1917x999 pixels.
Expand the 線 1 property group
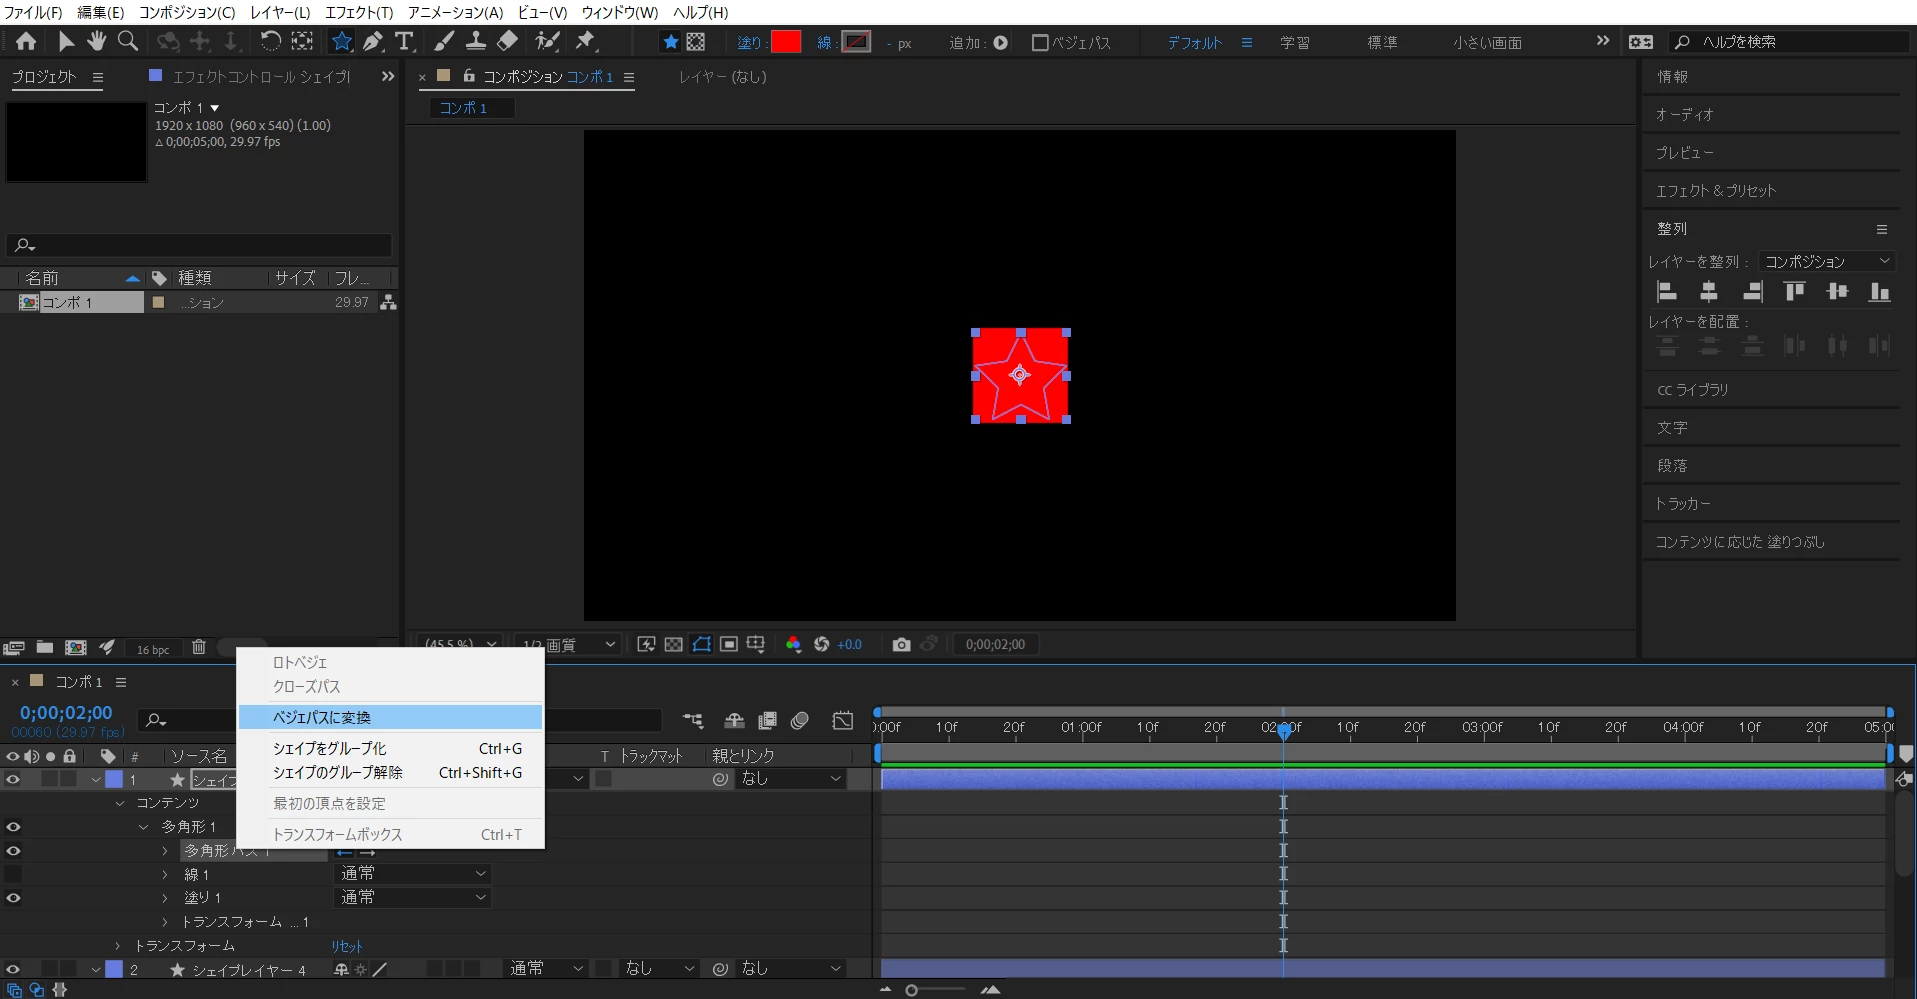(x=165, y=874)
